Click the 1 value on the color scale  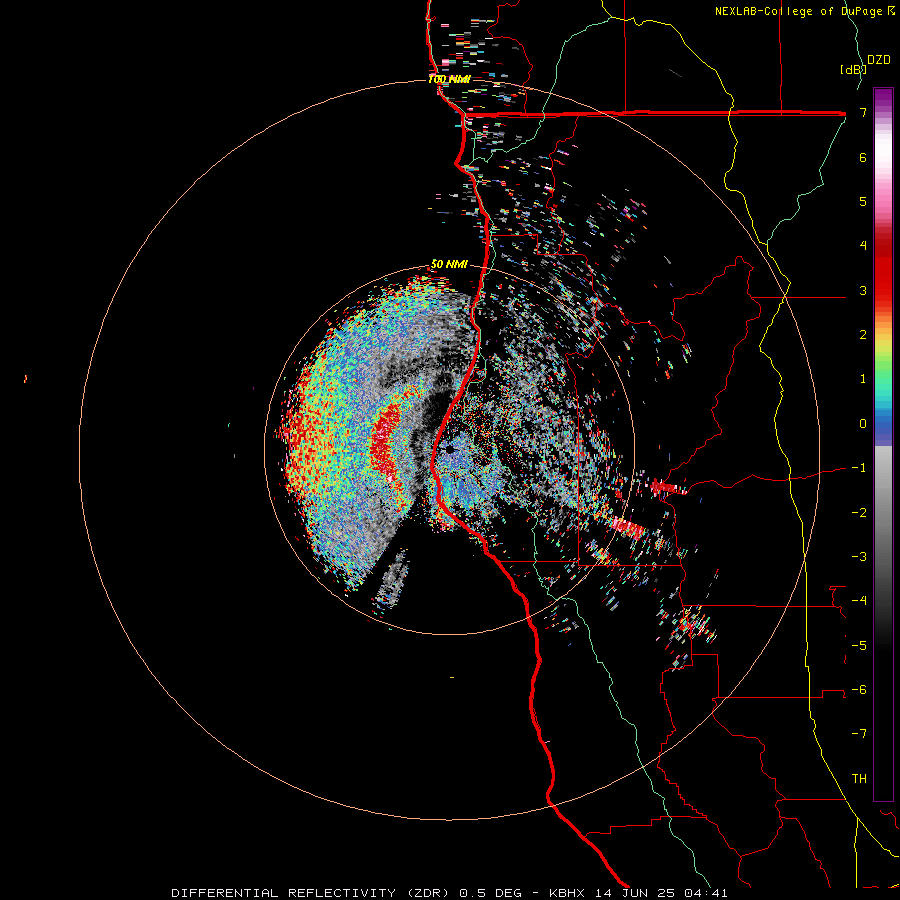pyautogui.click(x=863, y=379)
